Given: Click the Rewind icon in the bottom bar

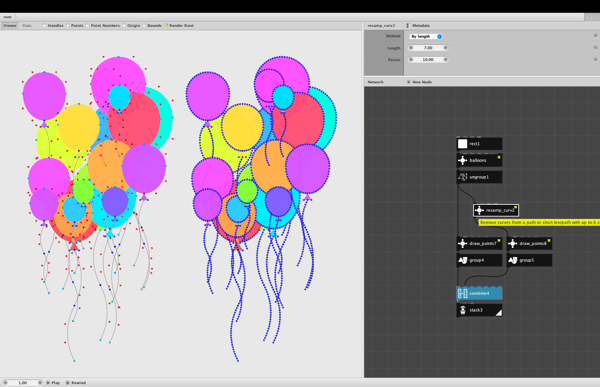Looking at the screenshot, I should [x=67, y=382].
